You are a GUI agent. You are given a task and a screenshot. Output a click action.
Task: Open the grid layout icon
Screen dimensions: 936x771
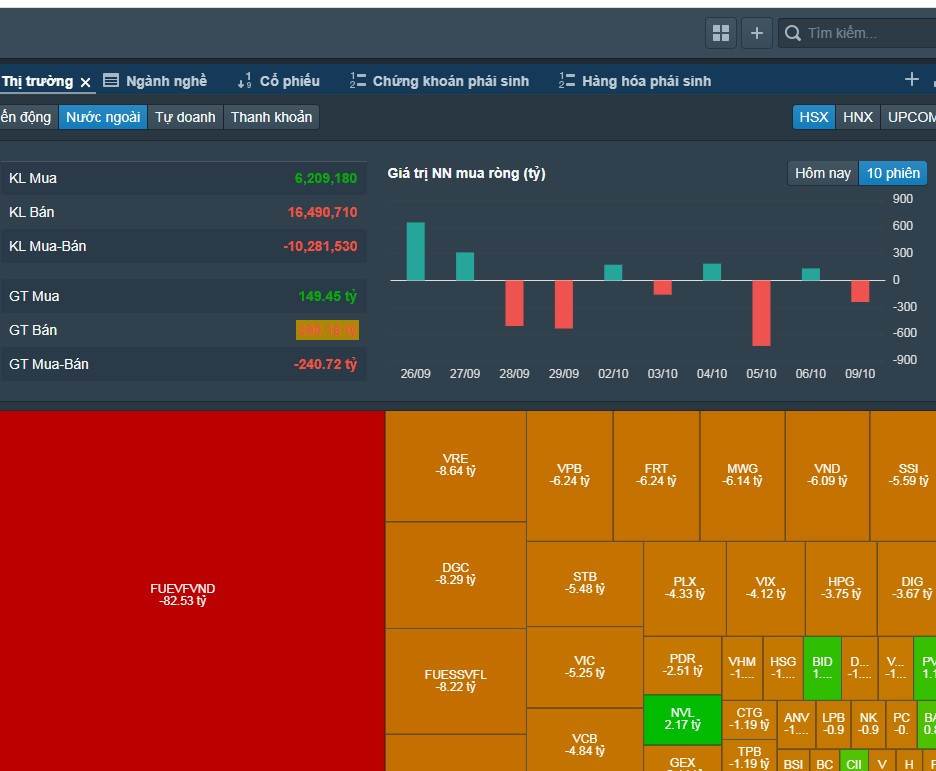click(721, 33)
